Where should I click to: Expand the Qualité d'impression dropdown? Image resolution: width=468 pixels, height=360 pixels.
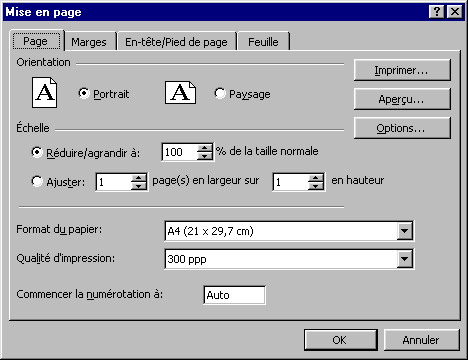404,259
